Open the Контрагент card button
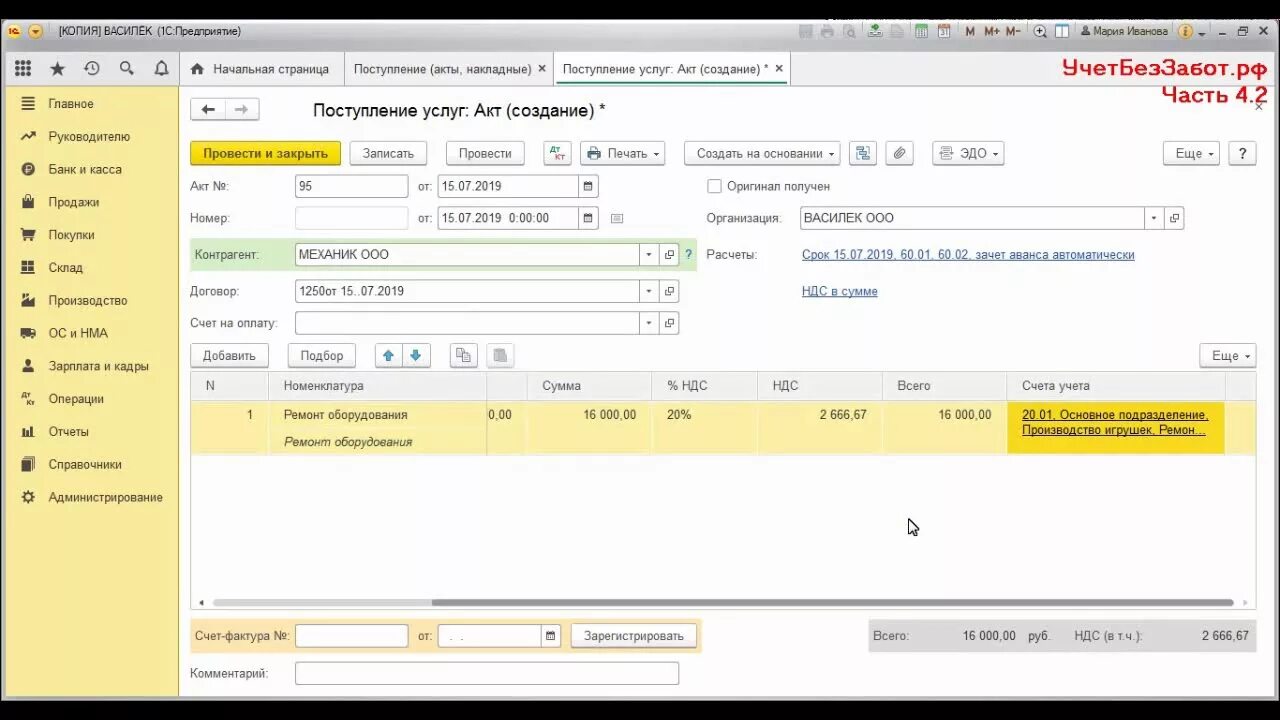 [x=670, y=255]
